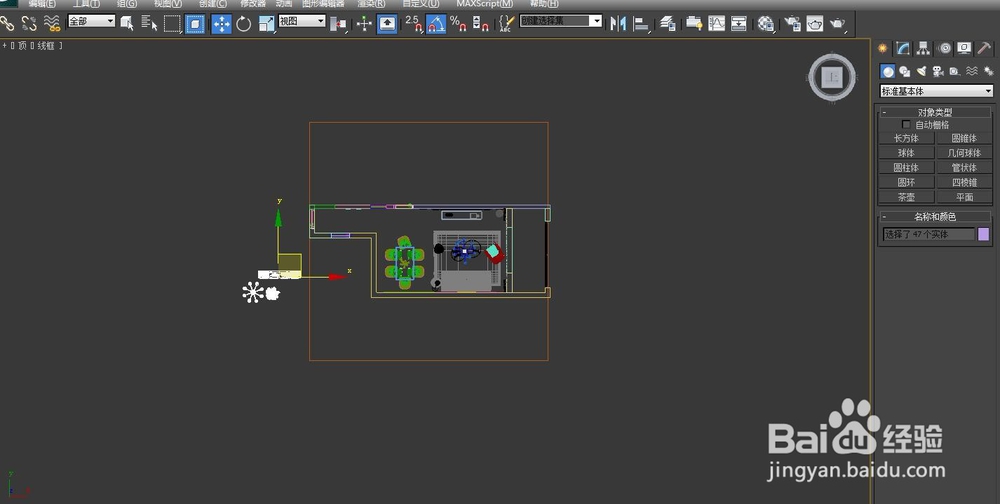Open the purple object color swatch
This screenshot has height=504, width=1000.
pos(984,234)
